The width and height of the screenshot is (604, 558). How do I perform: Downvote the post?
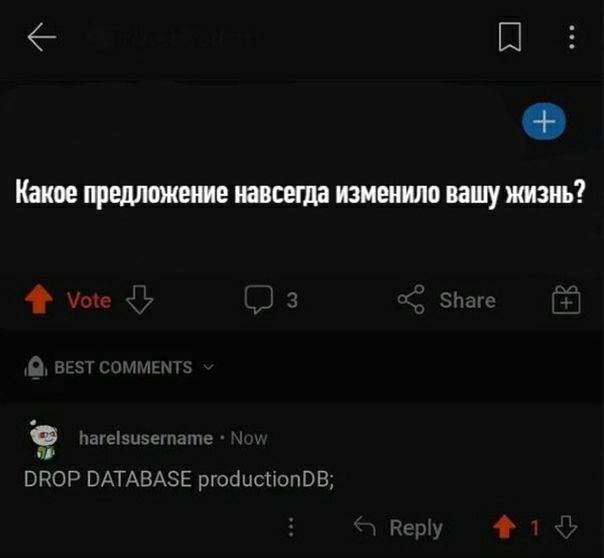pos(139,300)
